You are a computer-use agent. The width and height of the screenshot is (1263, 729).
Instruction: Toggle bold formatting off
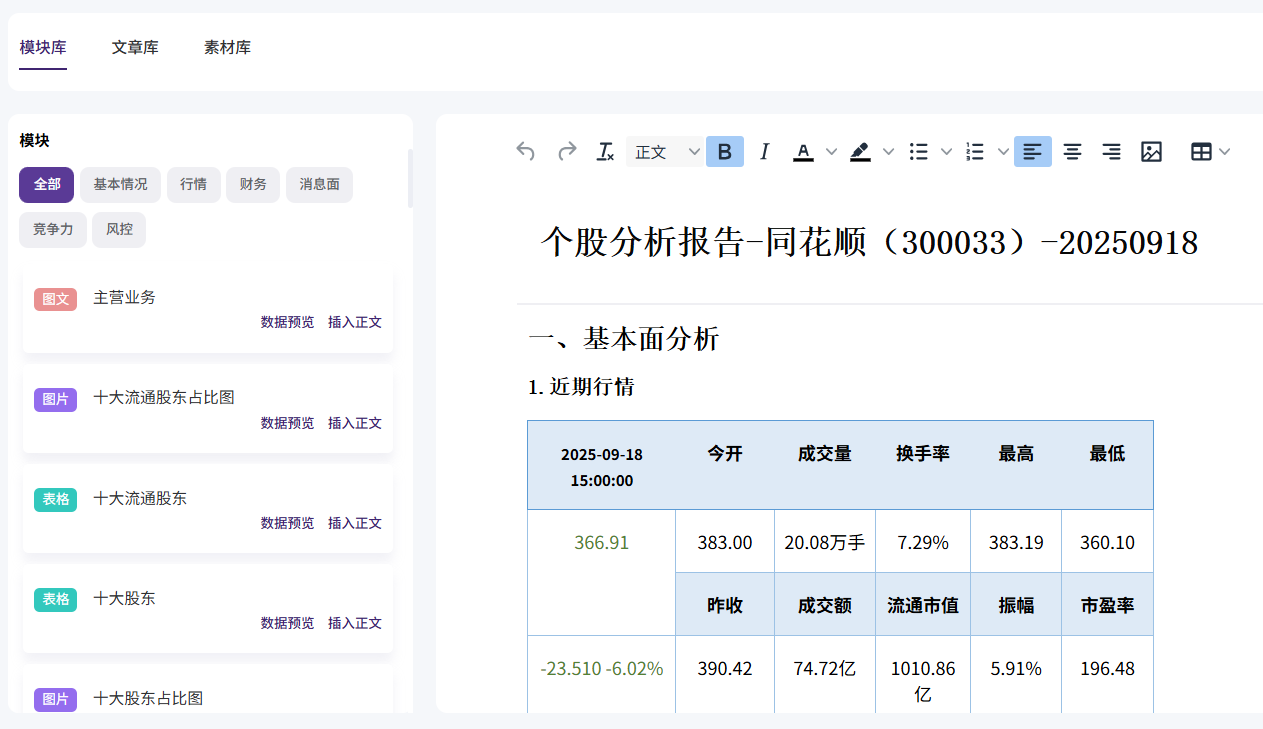point(724,151)
